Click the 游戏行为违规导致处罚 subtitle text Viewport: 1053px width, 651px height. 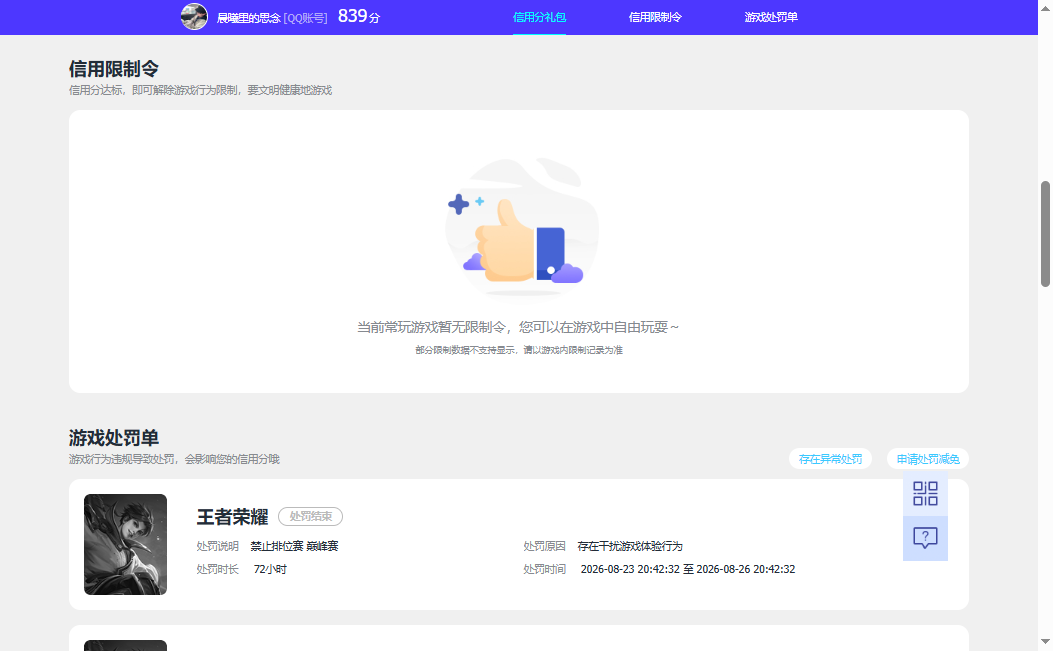[174, 459]
